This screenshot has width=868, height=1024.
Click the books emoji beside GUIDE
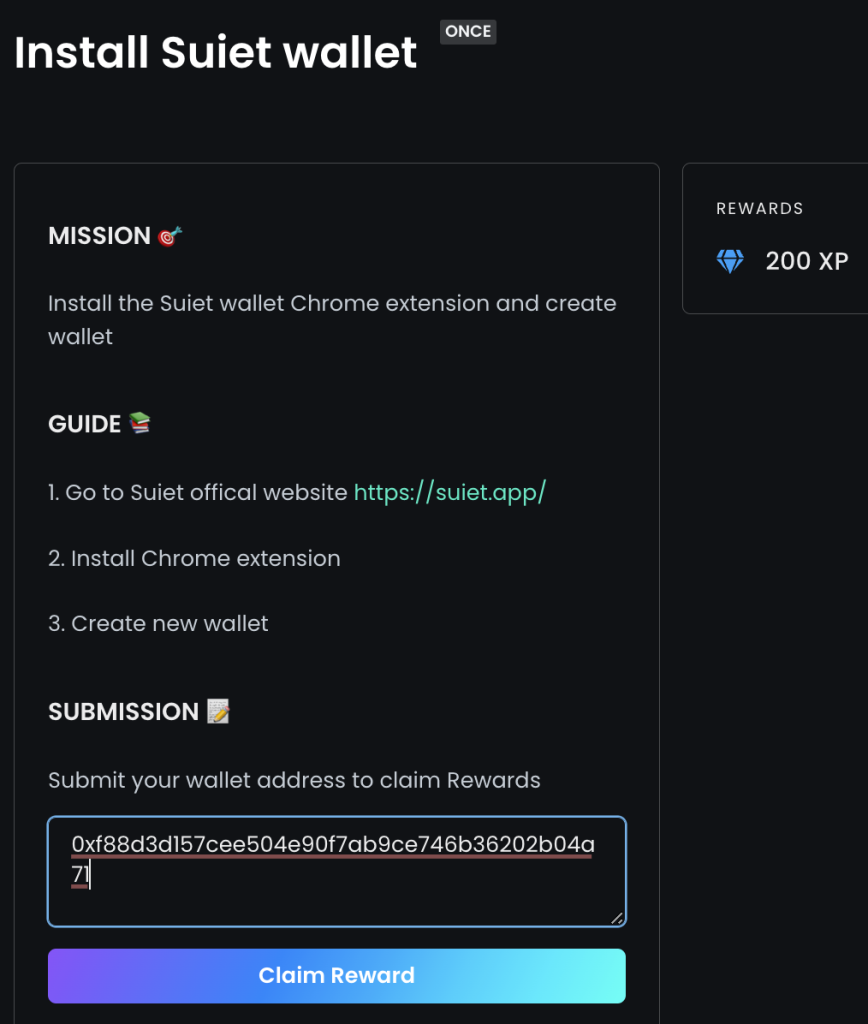coord(140,423)
